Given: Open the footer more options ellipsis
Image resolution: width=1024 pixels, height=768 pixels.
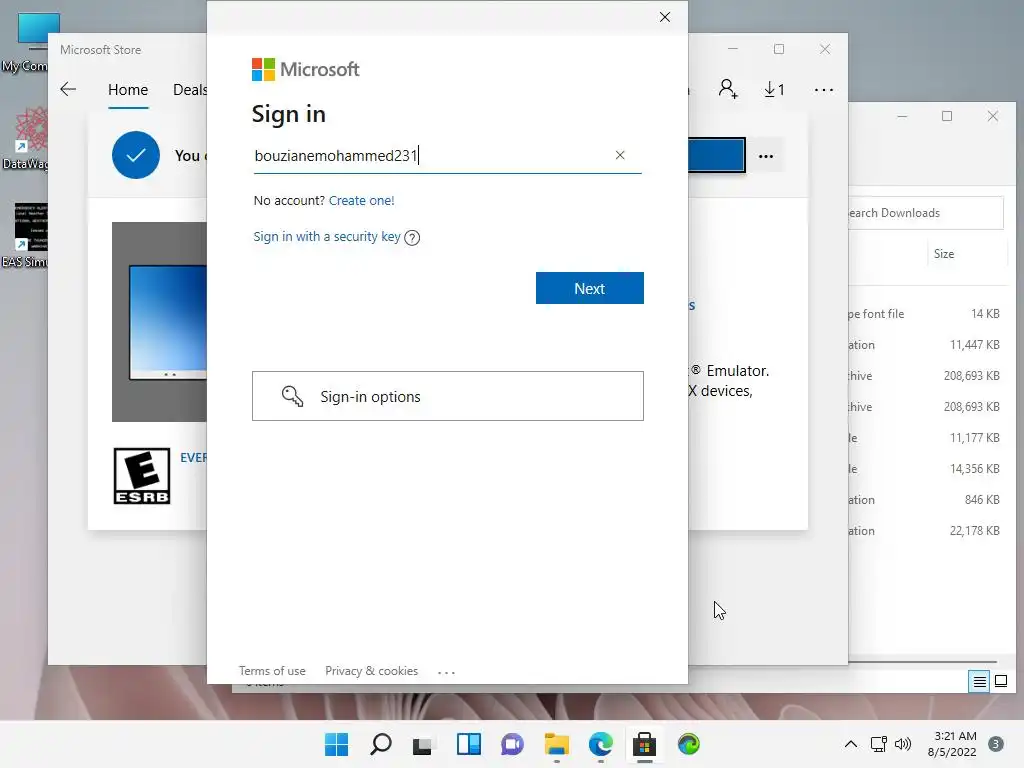Looking at the screenshot, I should point(446,672).
